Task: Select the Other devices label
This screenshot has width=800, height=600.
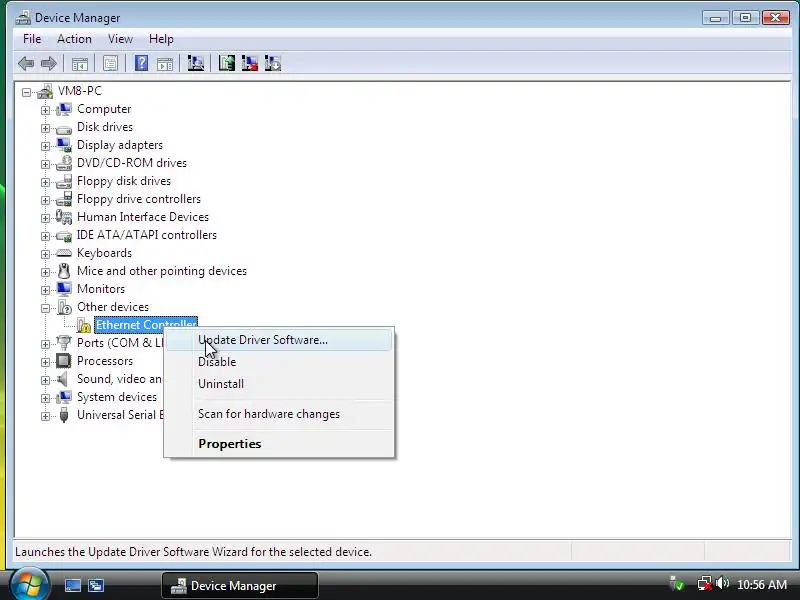Action: 113,307
